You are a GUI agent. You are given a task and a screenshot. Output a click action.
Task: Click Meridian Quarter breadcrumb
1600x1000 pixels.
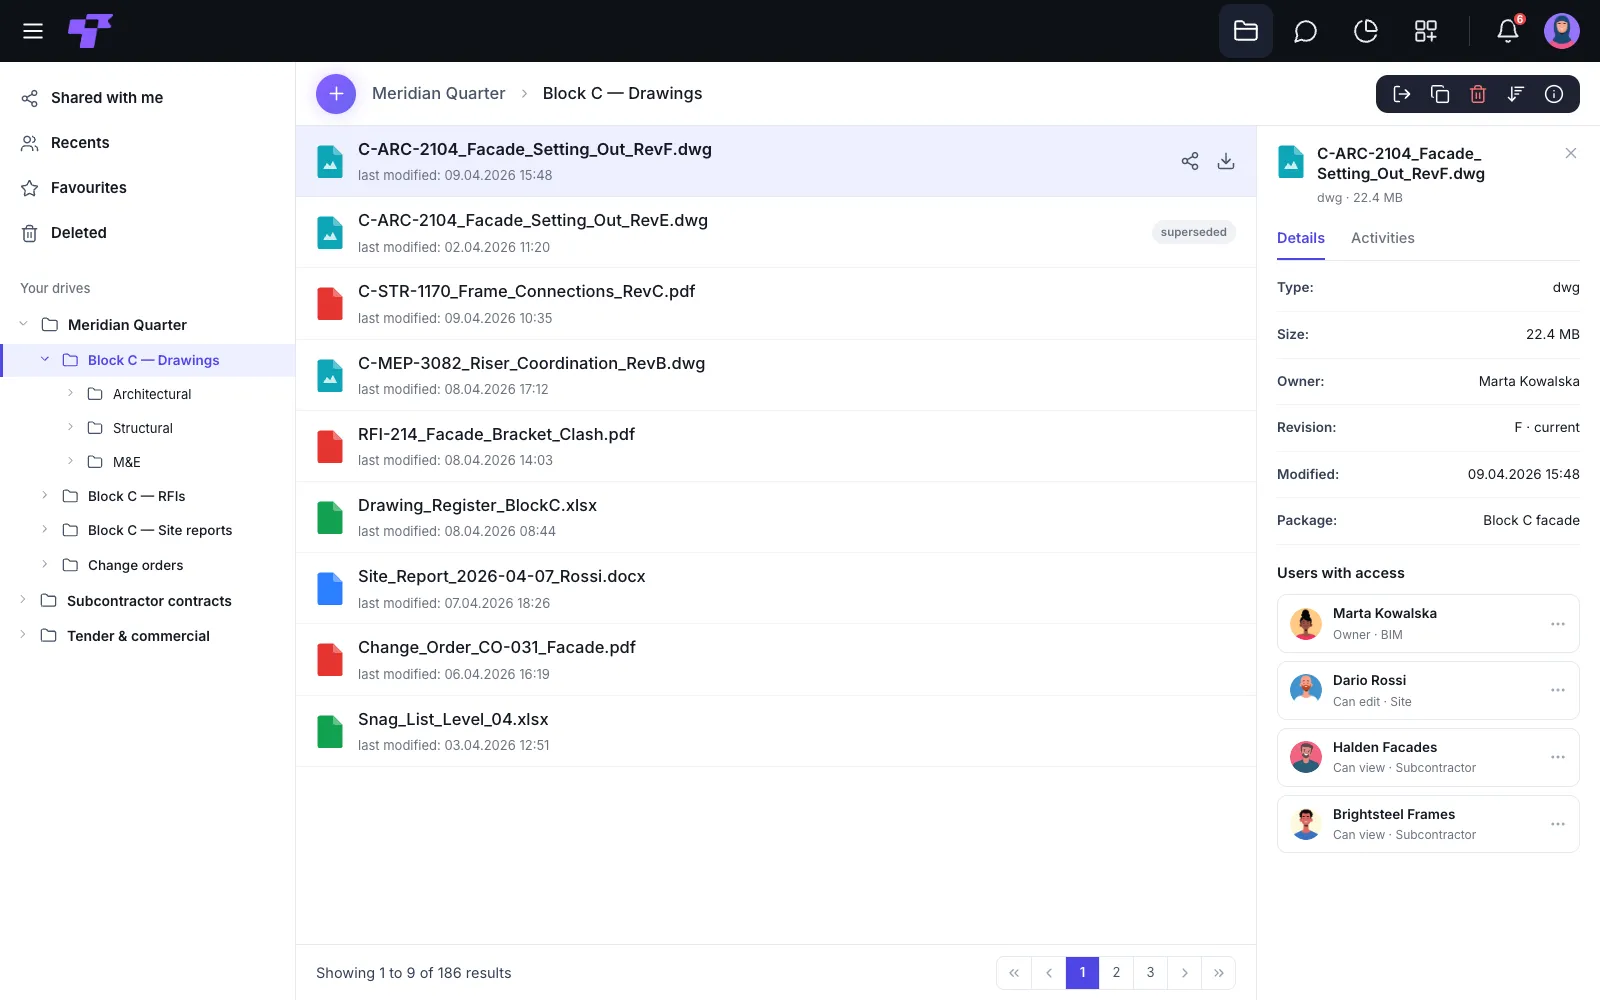click(x=438, y=93)
